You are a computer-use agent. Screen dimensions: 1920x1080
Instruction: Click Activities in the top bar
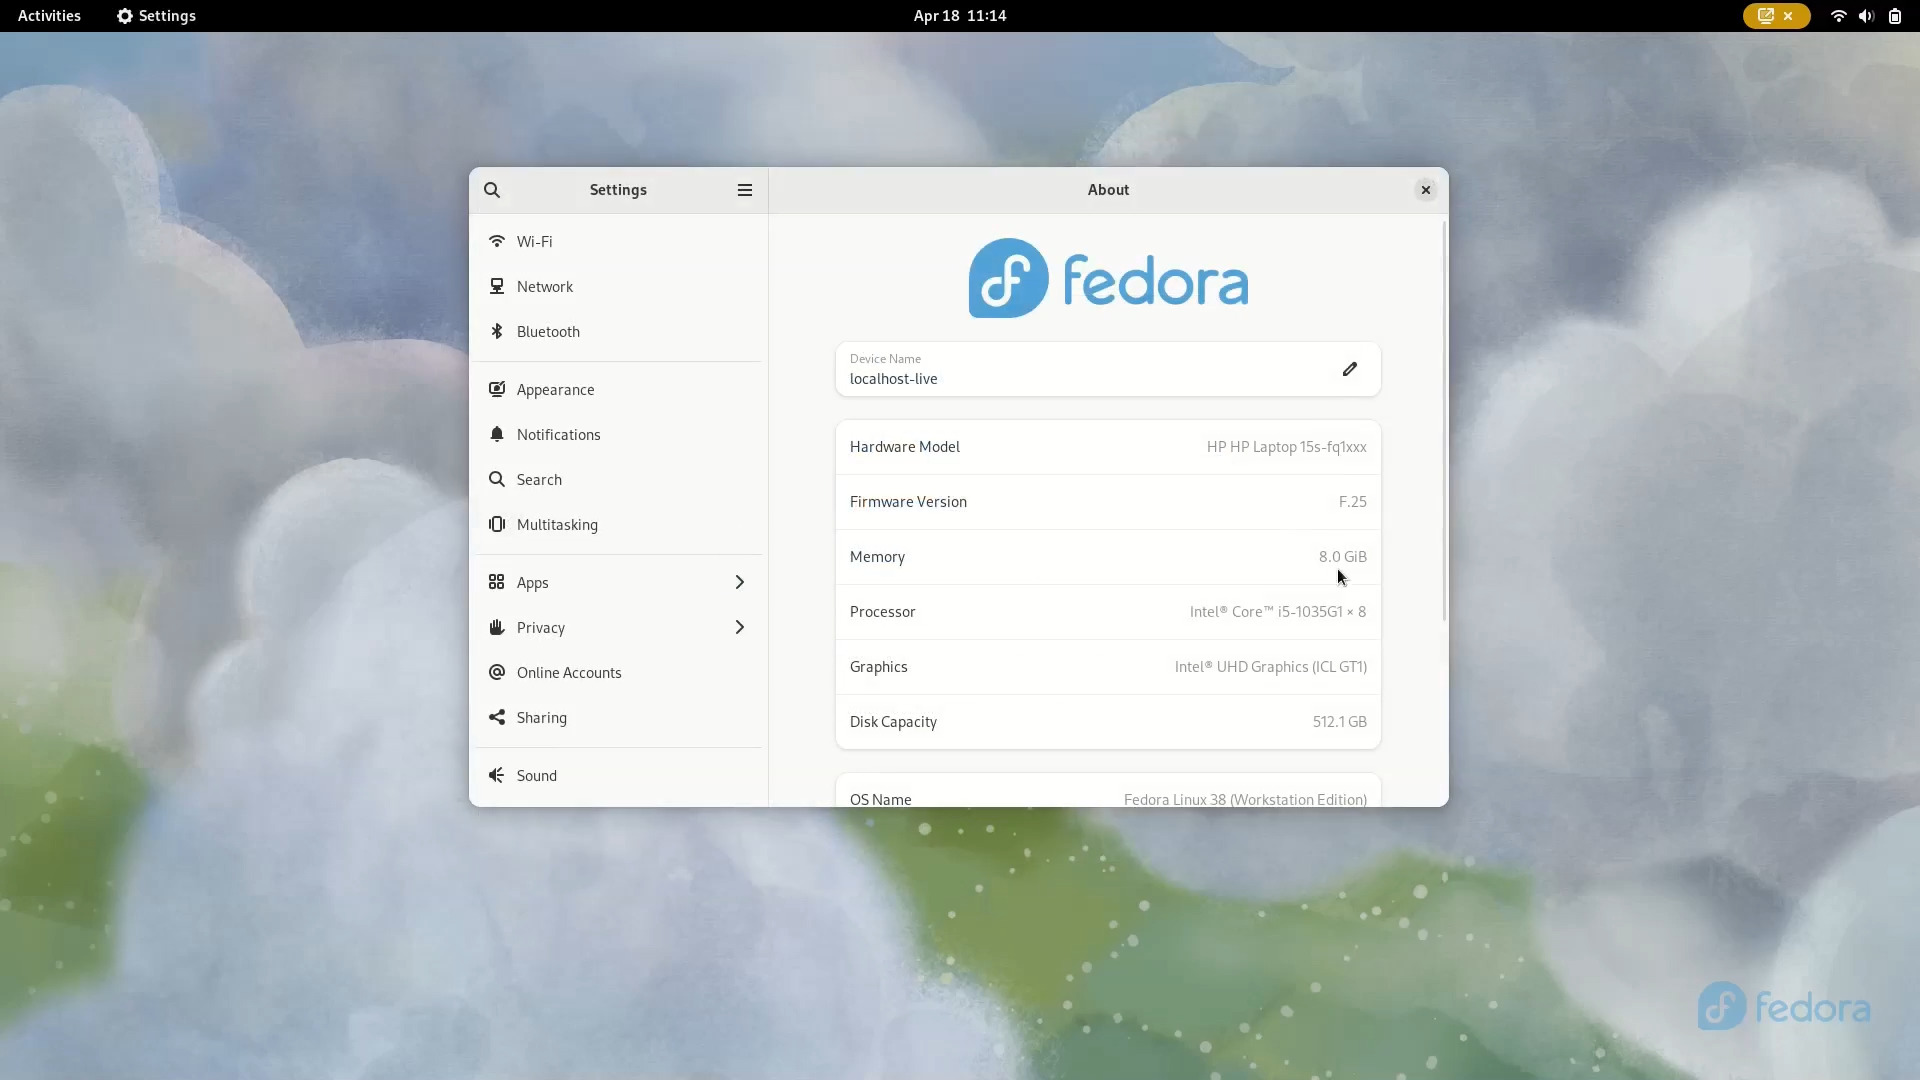tap(48, 15)
